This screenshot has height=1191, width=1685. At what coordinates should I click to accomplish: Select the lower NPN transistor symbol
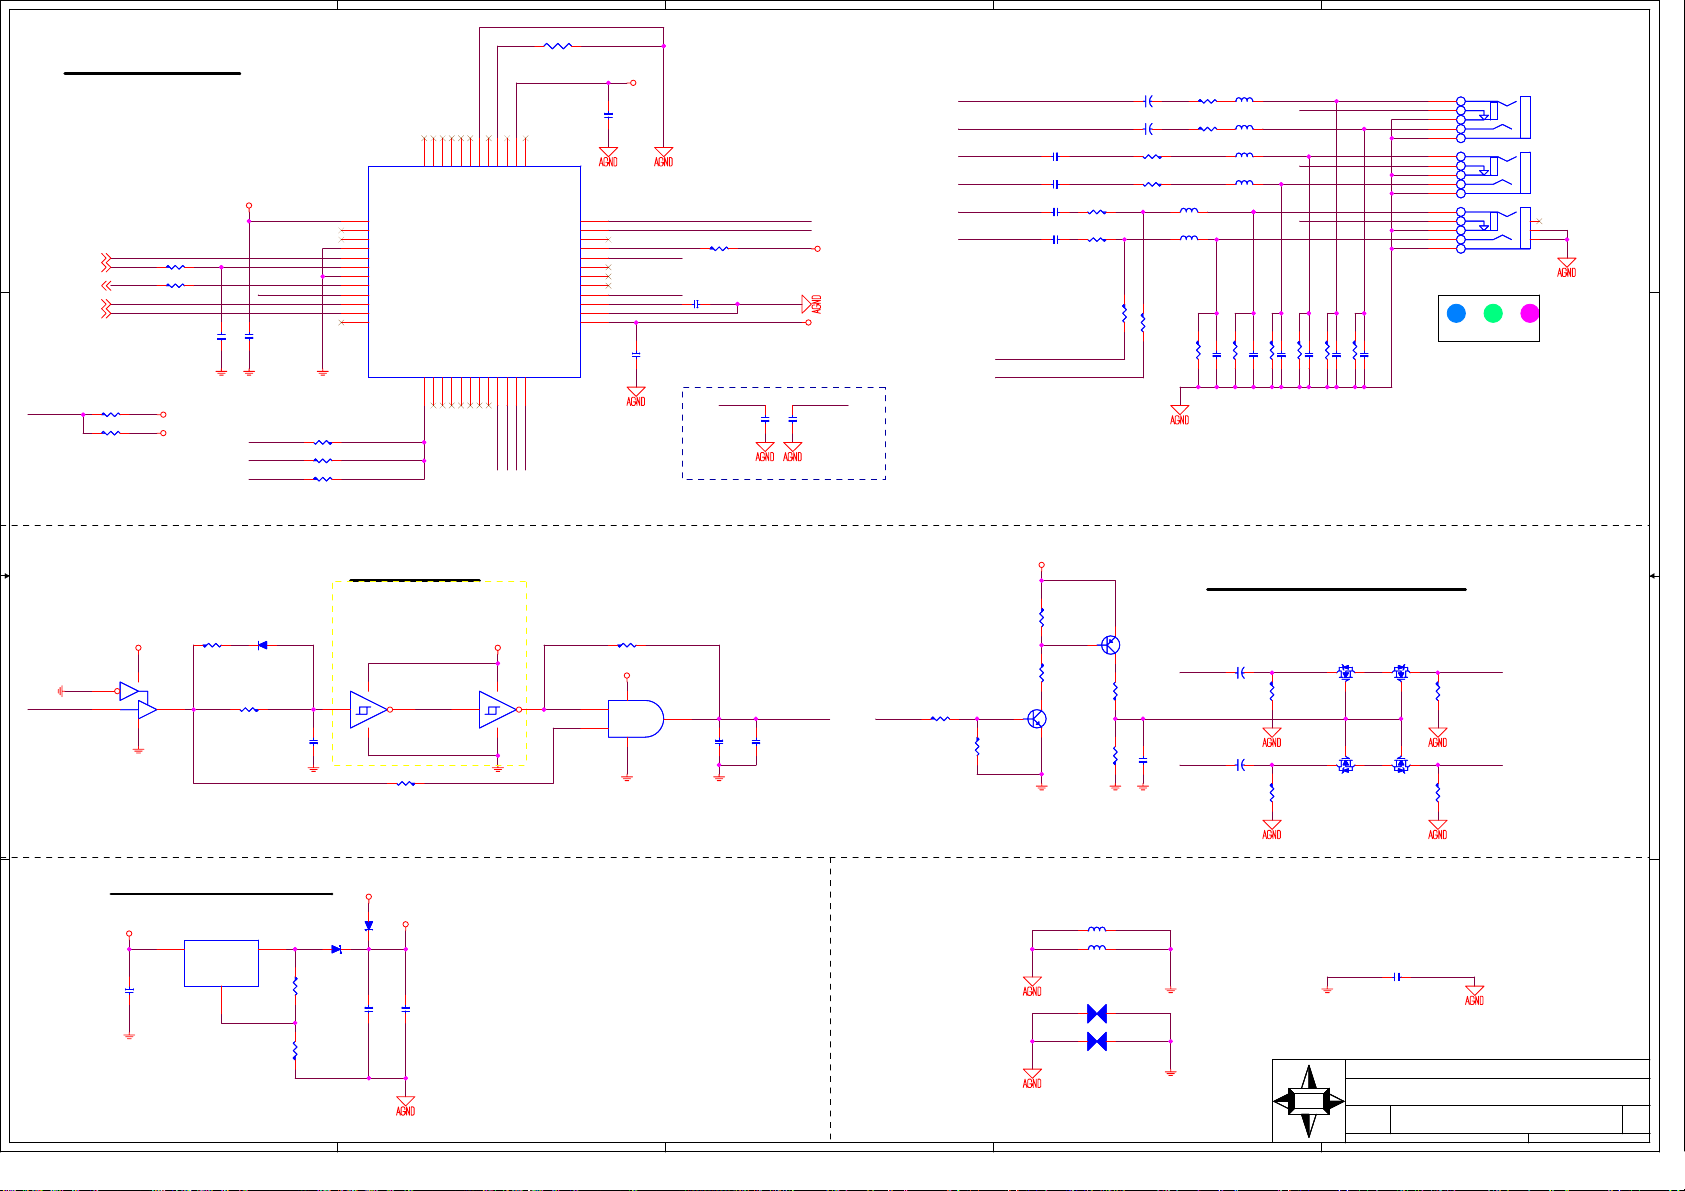[1037, 719]
